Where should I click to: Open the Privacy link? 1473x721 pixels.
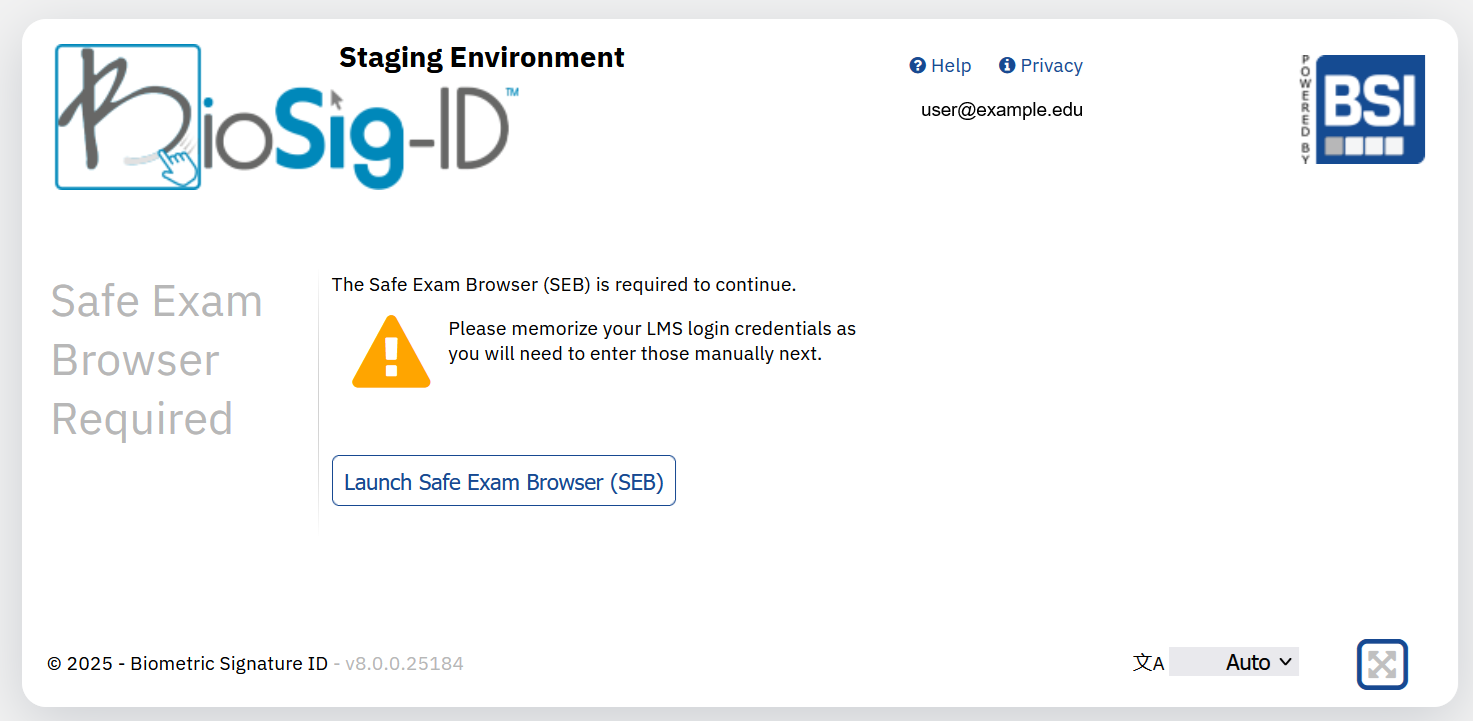click(x=1041, y=66)
